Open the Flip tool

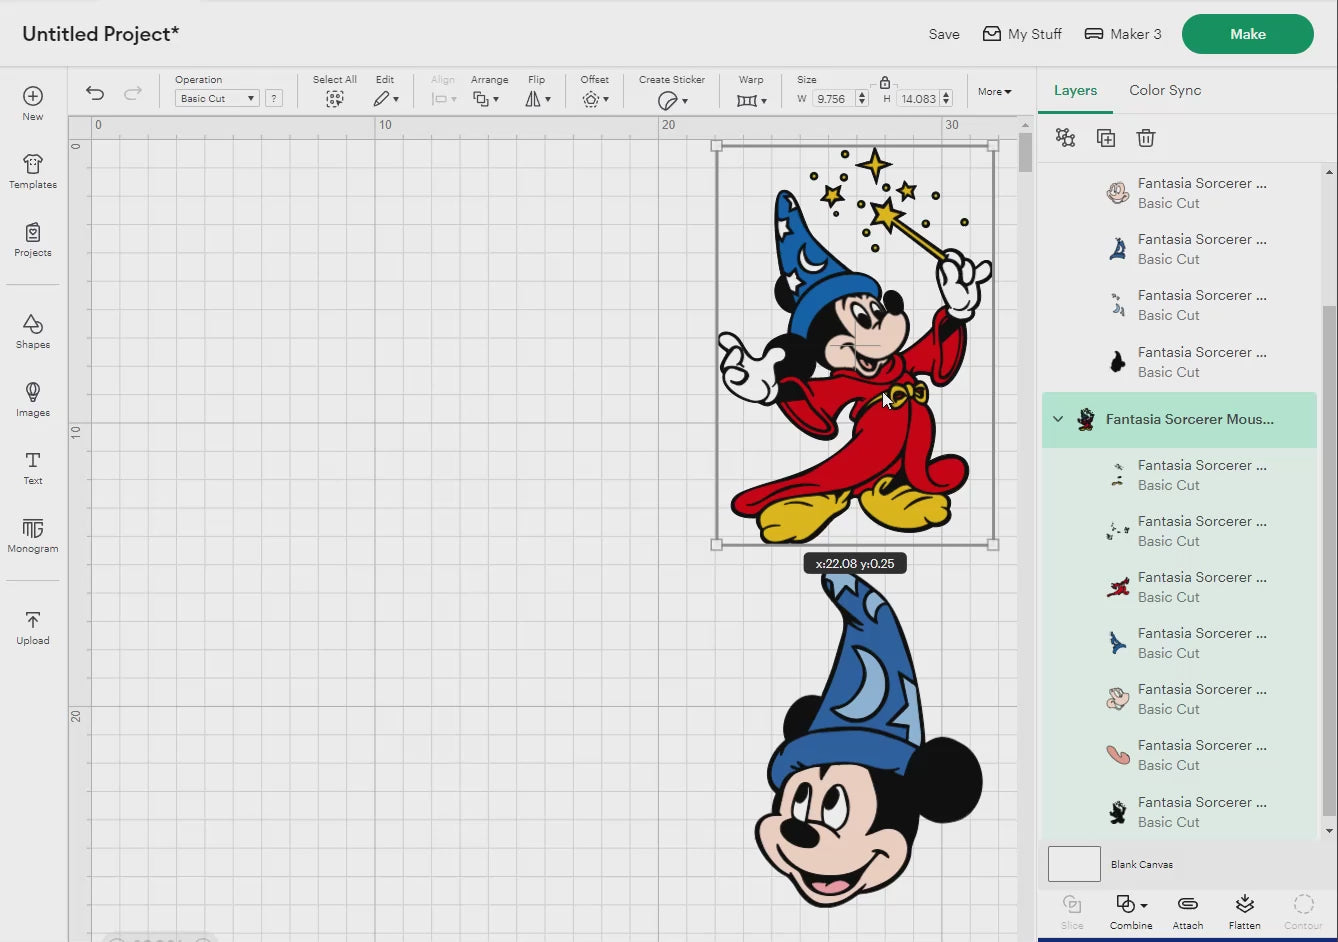[538, 99]
